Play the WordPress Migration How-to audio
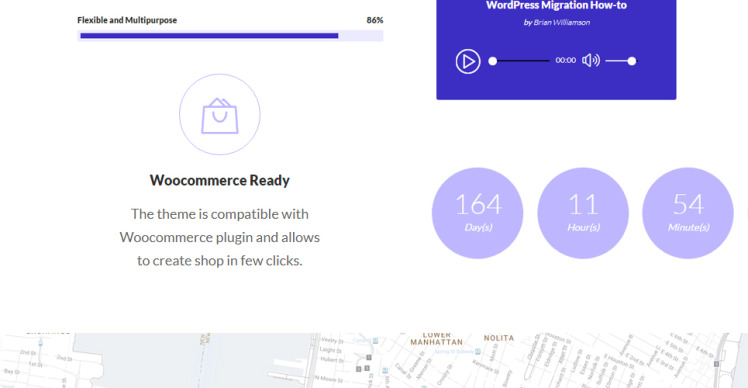 pyautogui.click(x=468, y=61)
